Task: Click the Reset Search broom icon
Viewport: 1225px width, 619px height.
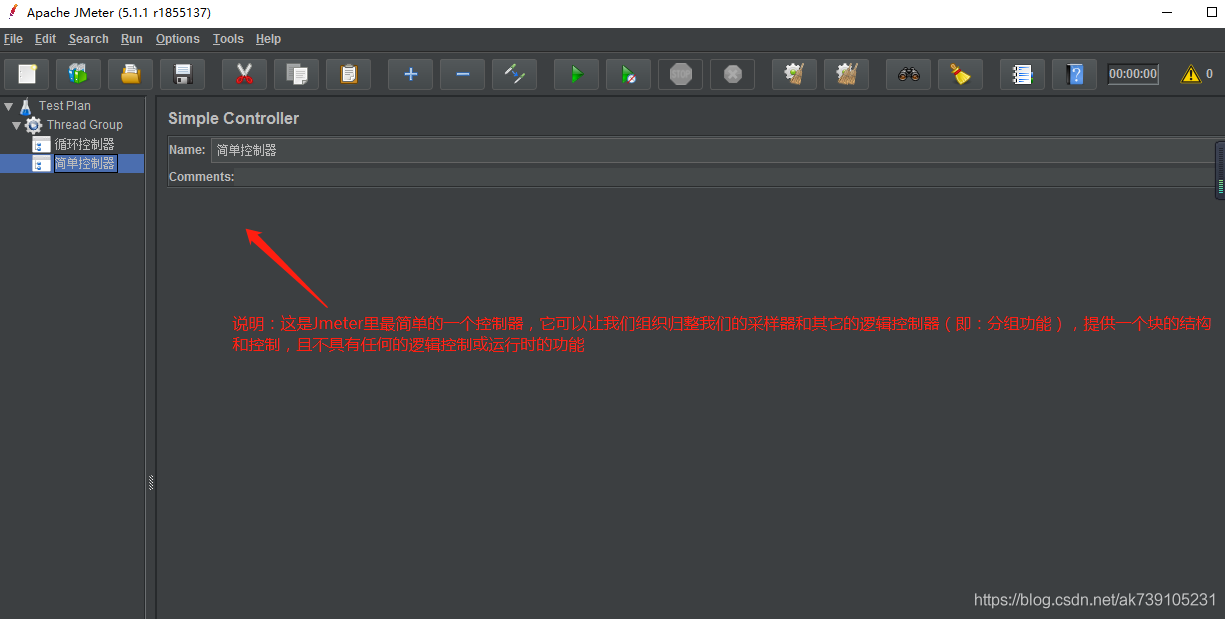Action: point(960,74)
